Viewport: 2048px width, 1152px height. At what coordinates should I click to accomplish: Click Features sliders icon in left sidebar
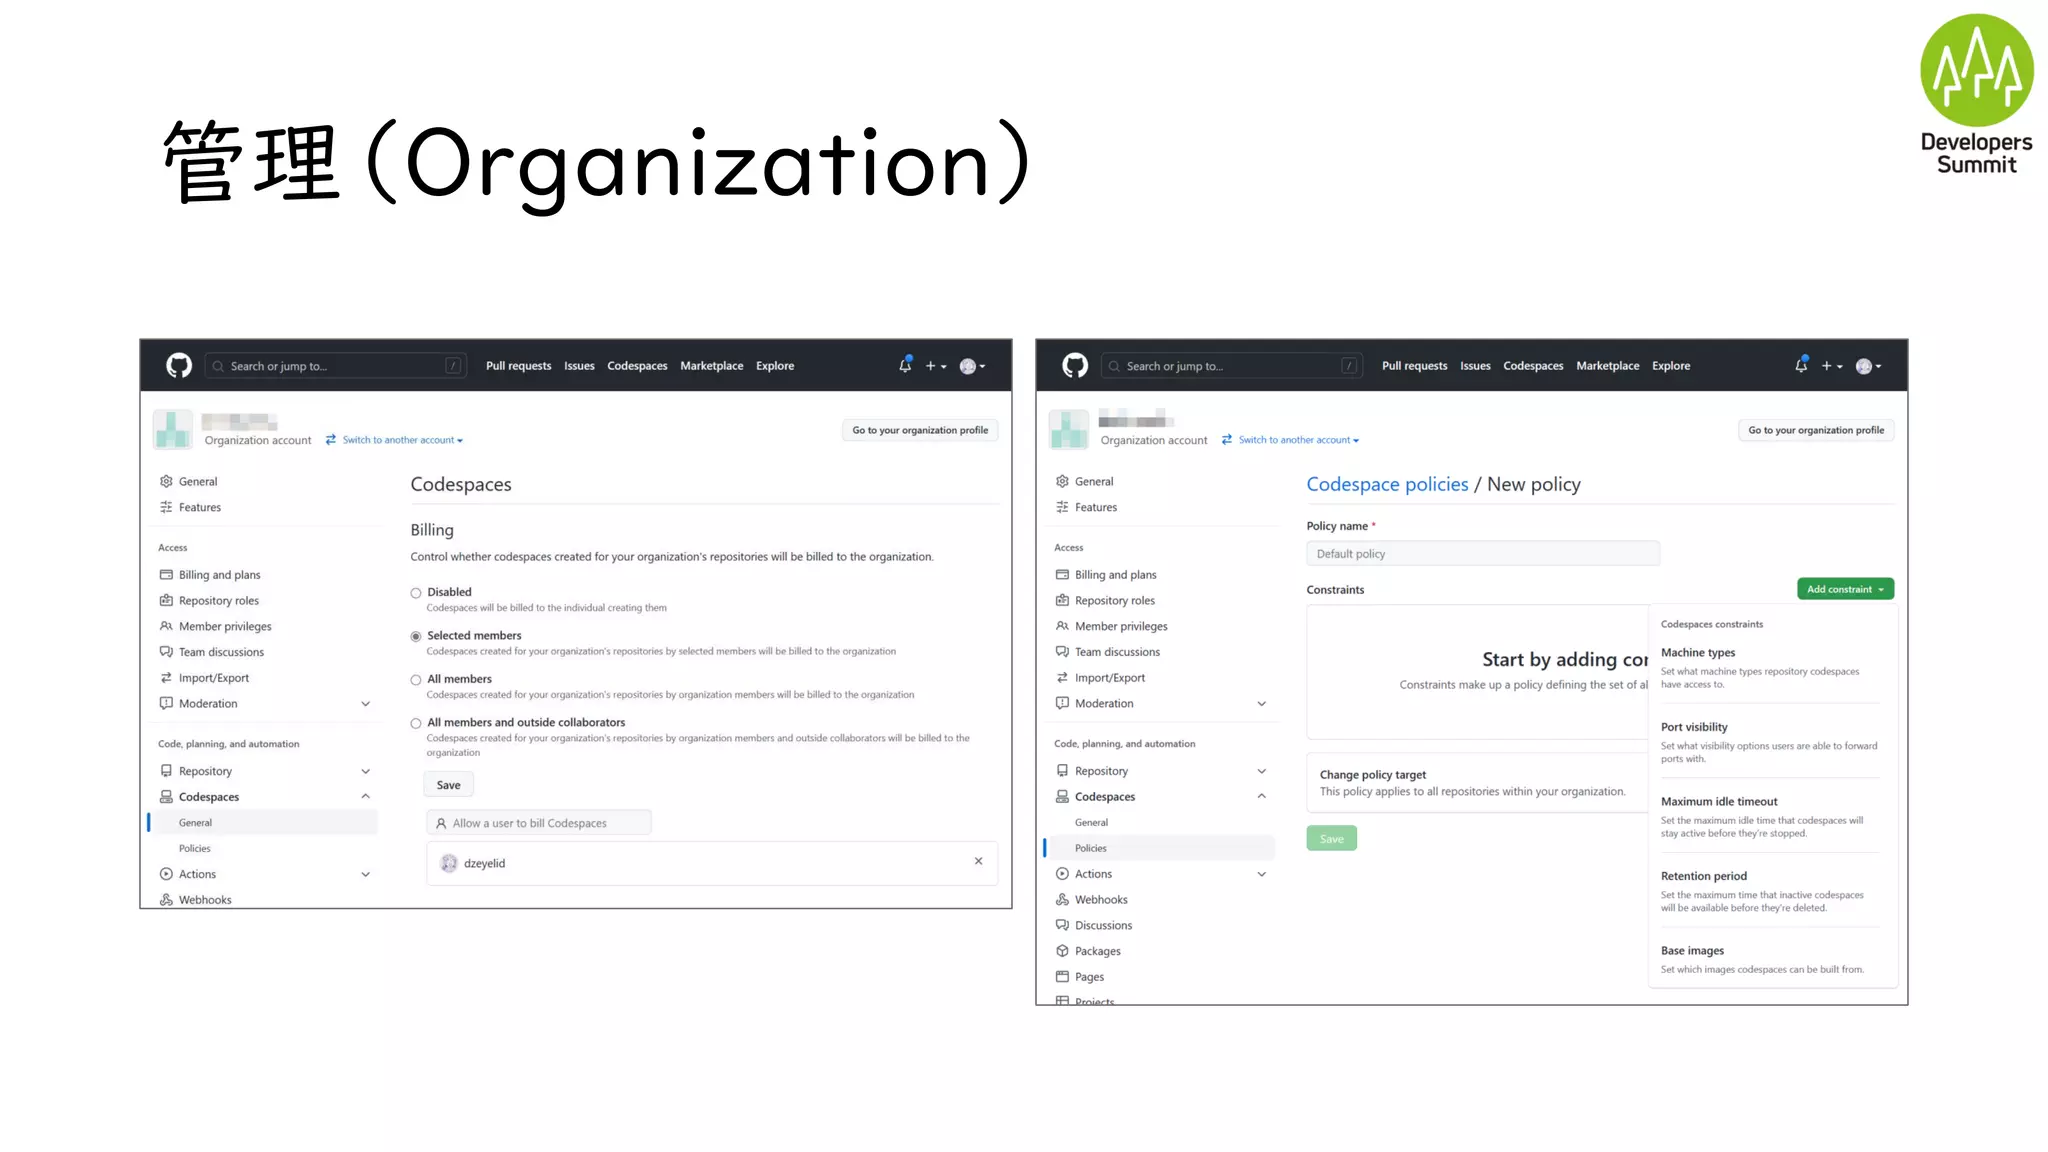pos(166,507)
